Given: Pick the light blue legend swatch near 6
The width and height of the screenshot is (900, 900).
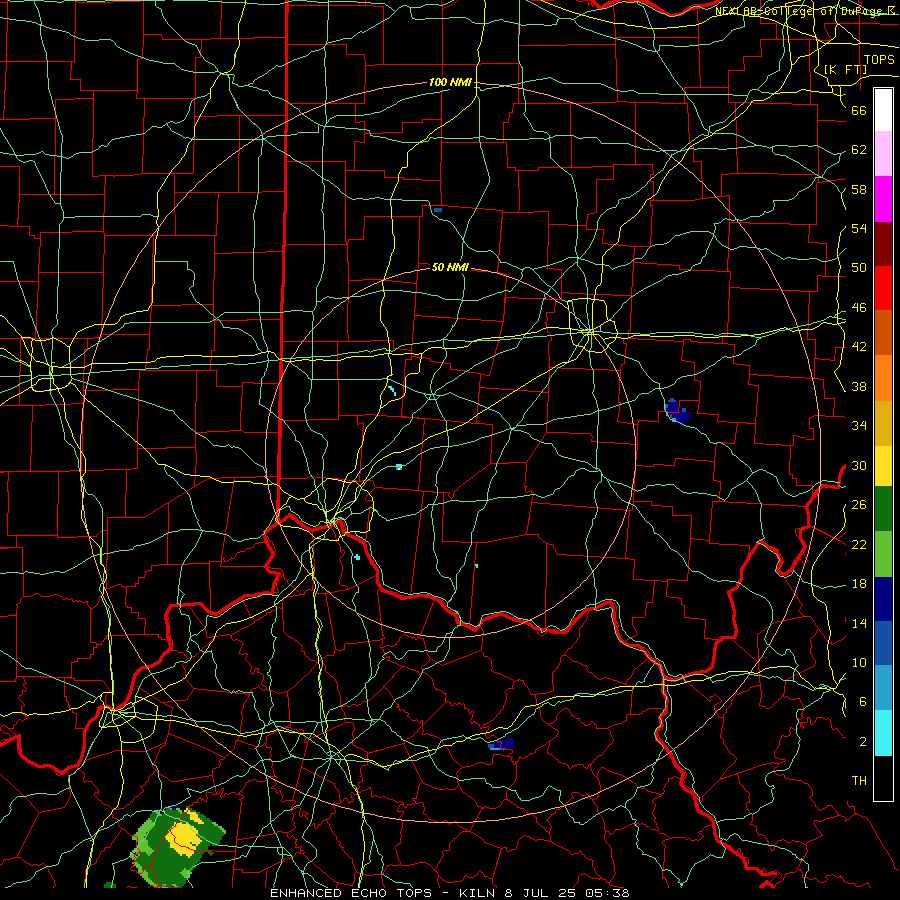Looking at the screenshot, I should 883,688.
